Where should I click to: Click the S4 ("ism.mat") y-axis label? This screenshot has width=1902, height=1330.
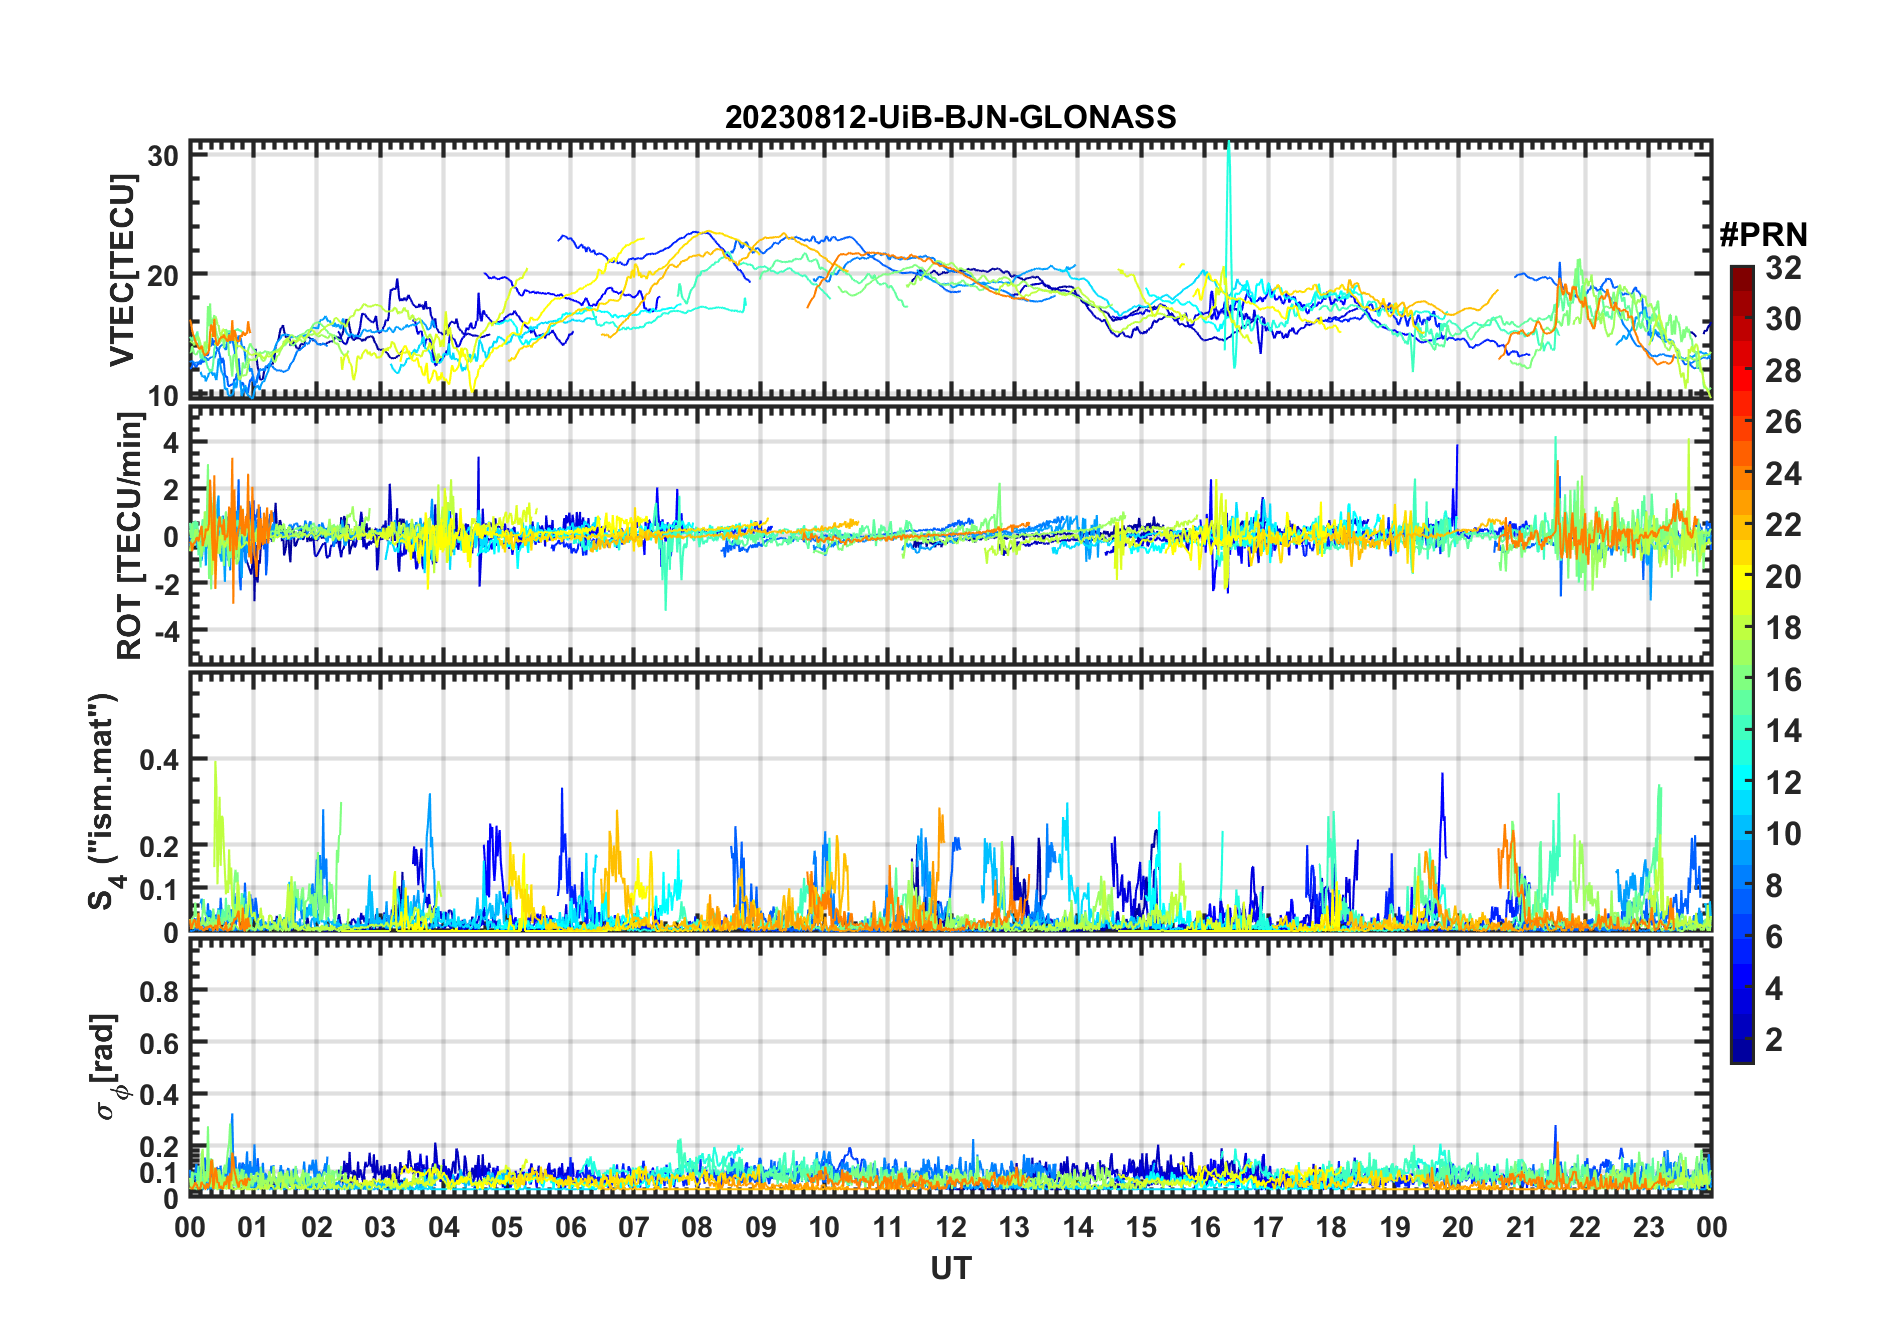click(103, 802)
